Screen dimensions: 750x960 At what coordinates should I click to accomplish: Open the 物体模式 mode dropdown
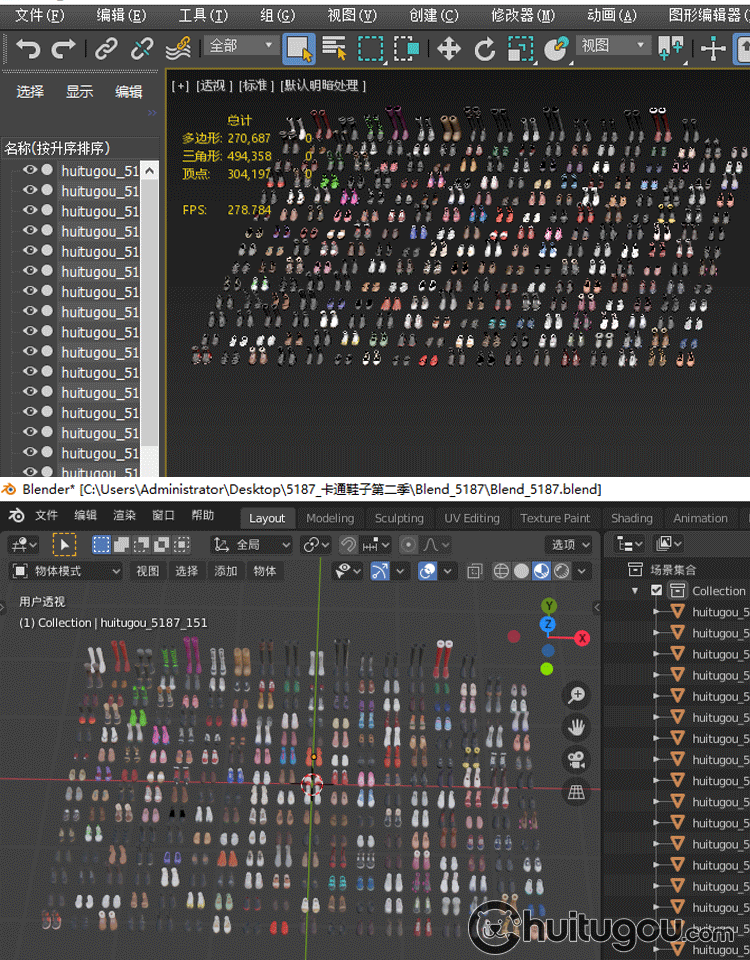66,571
